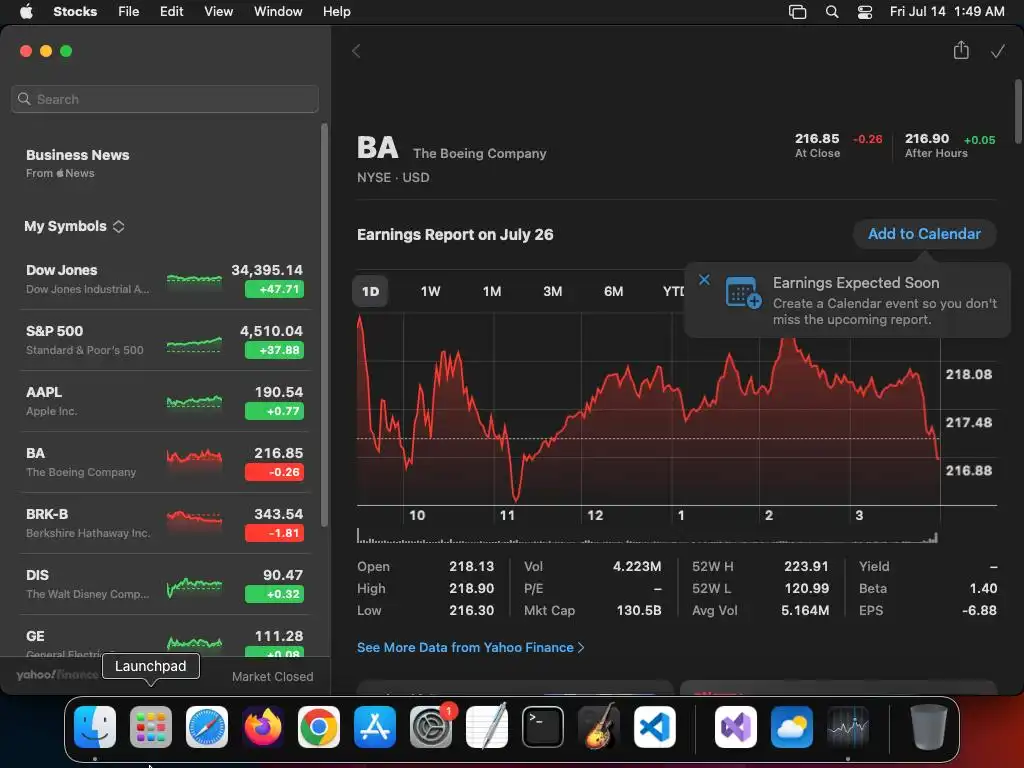1024x768 pixels.
Task: Open the Window menu
Action: pyautogui.click(x=278, y=12)
